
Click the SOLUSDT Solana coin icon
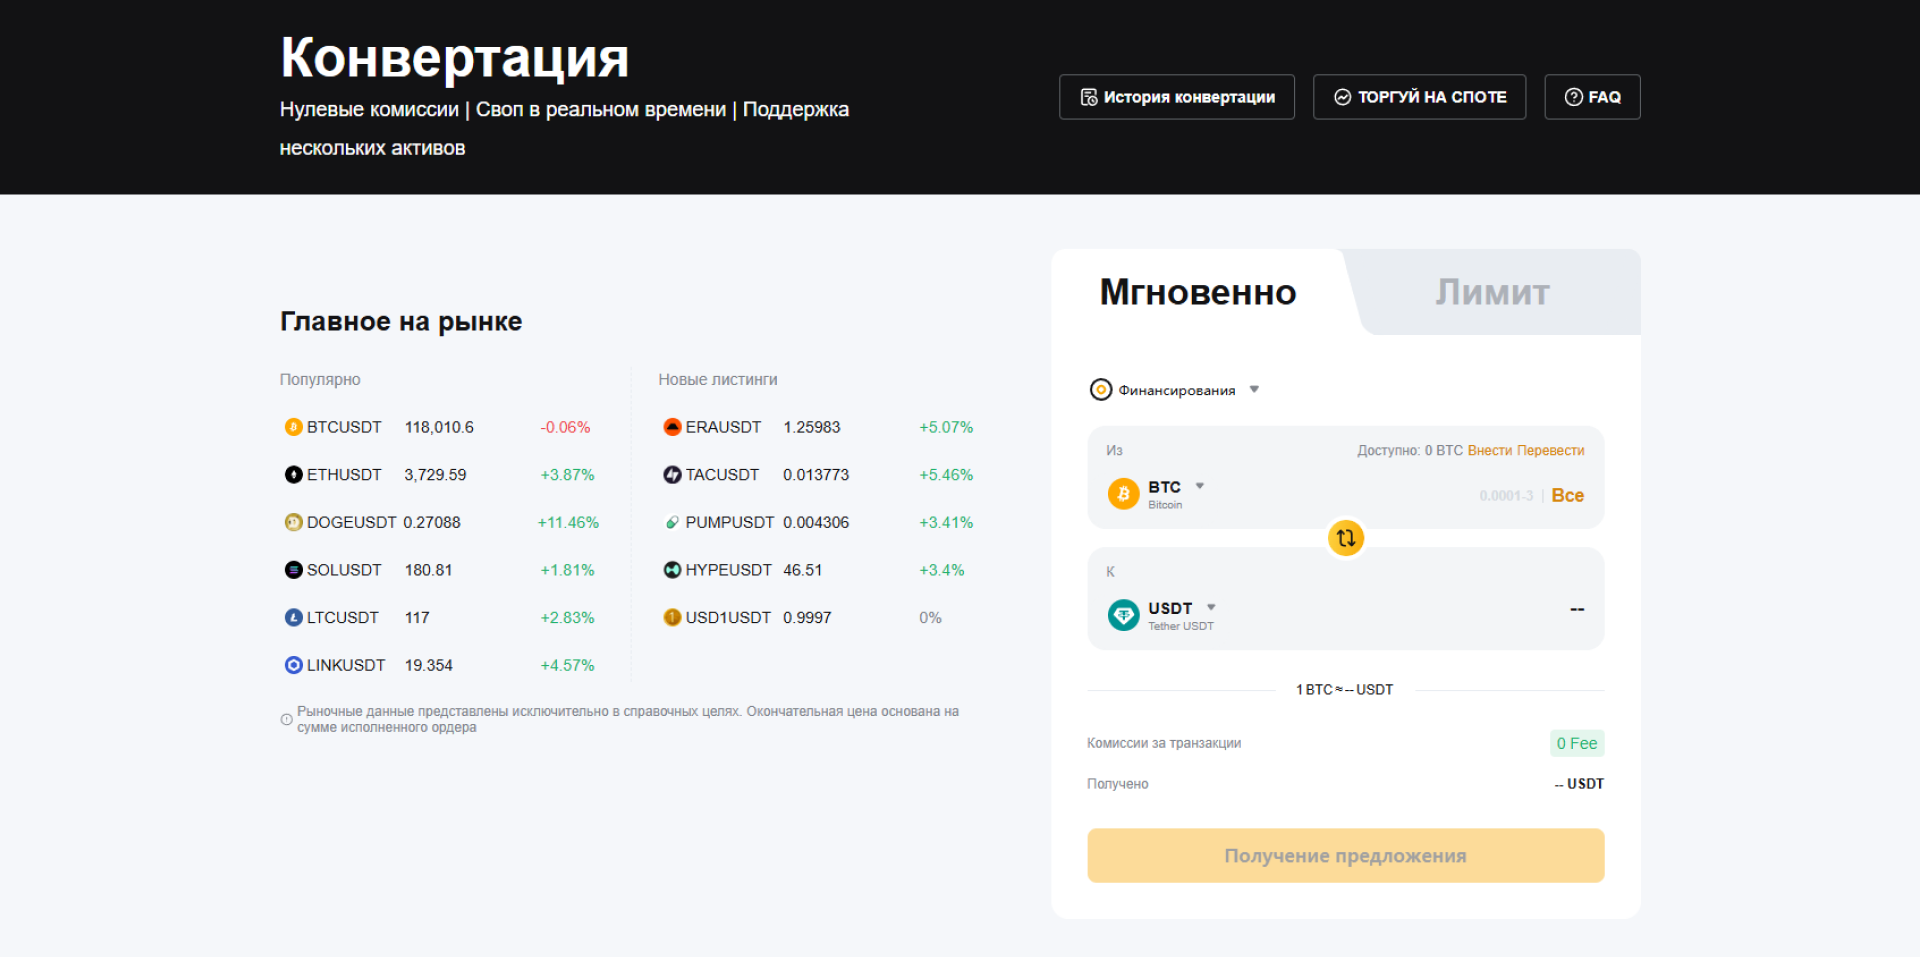[293, 570]
